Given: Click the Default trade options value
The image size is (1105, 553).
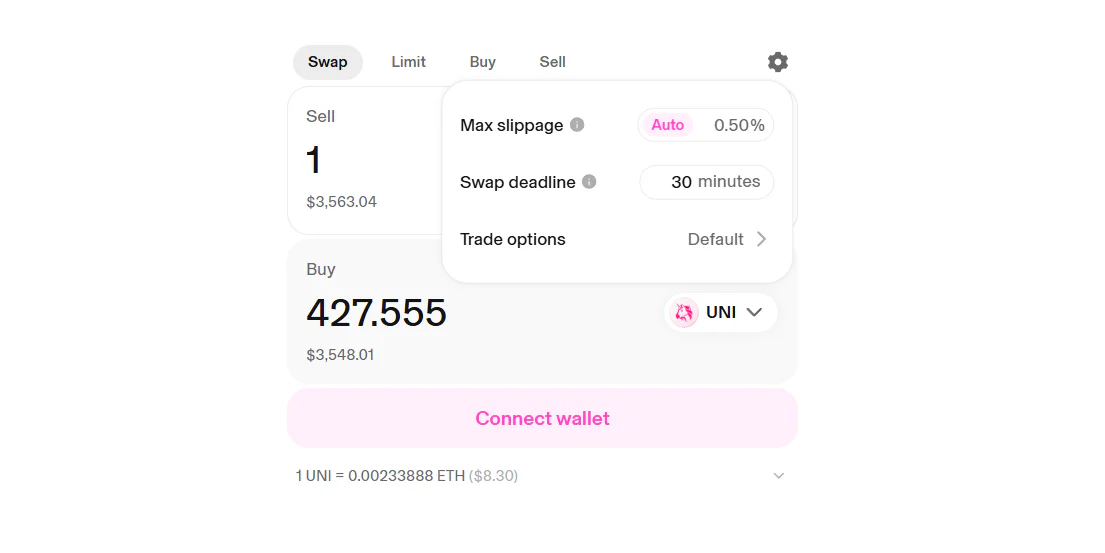Looking at the screenshot, I should [715, 239].
